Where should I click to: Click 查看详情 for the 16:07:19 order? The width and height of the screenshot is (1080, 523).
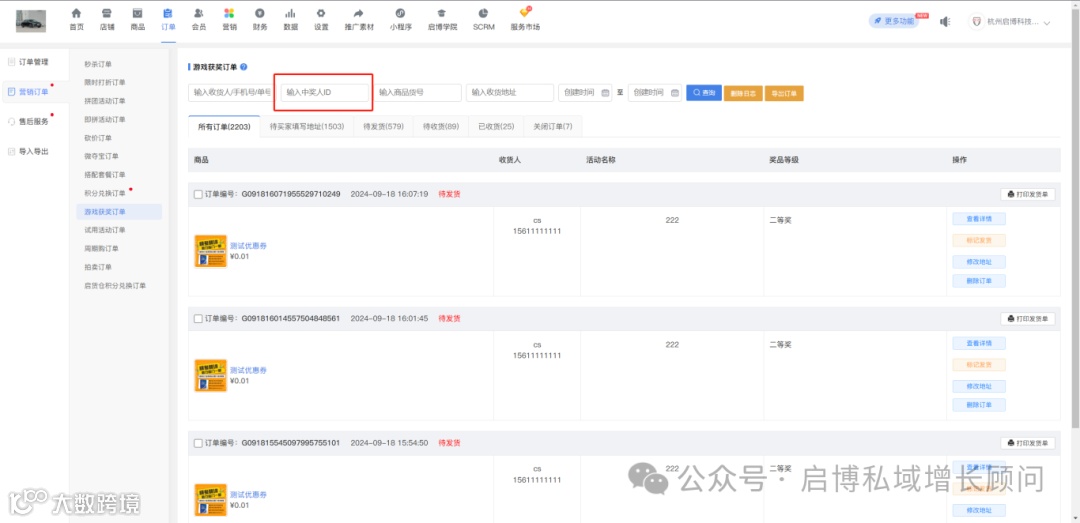(x=979, y=219)
